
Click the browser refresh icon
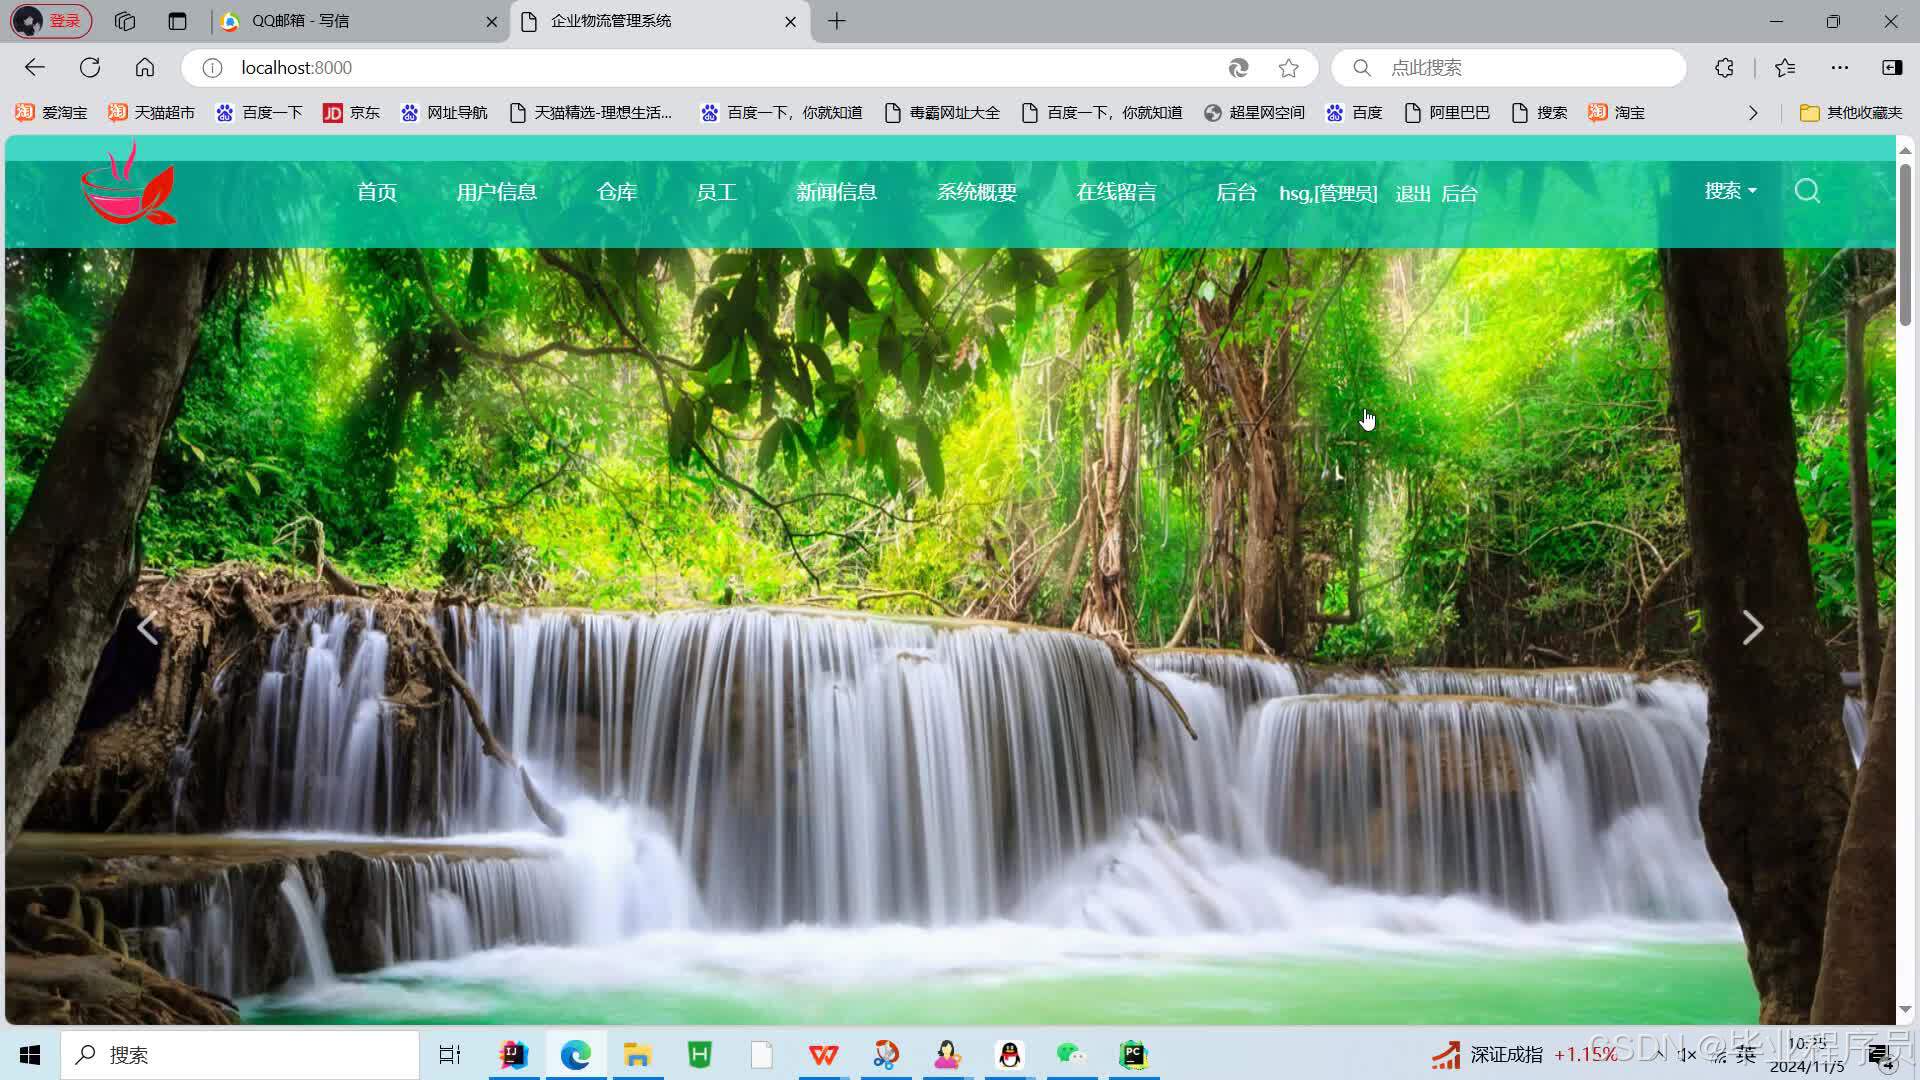click(90, 68)
